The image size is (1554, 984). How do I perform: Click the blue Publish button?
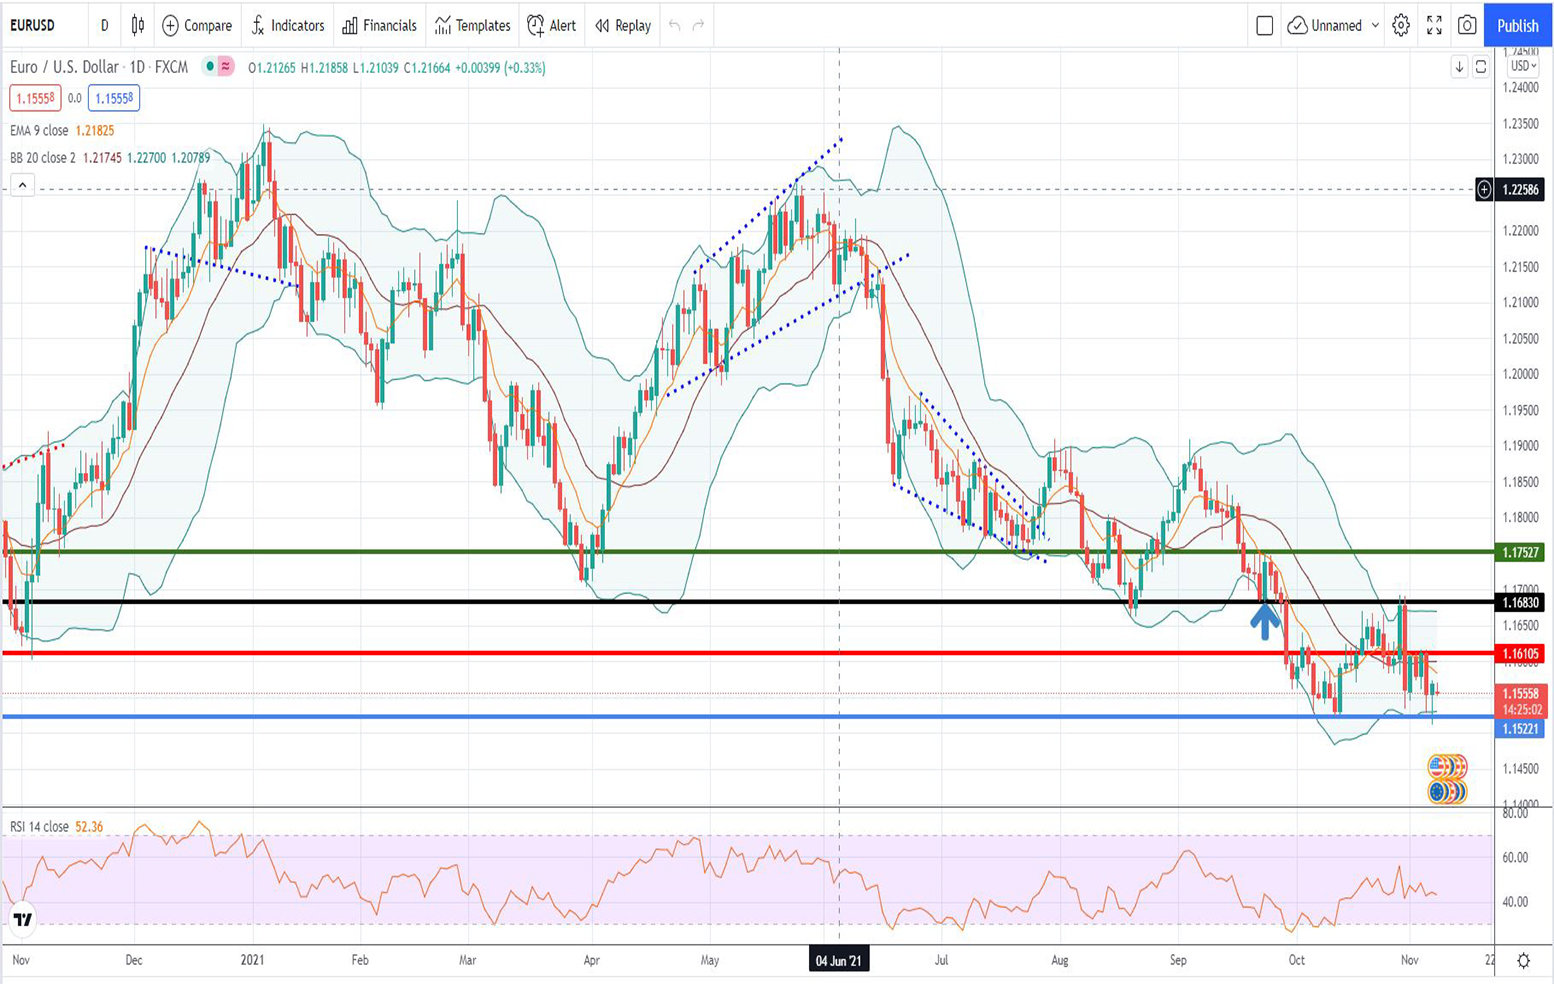(x=1517, y=25)
